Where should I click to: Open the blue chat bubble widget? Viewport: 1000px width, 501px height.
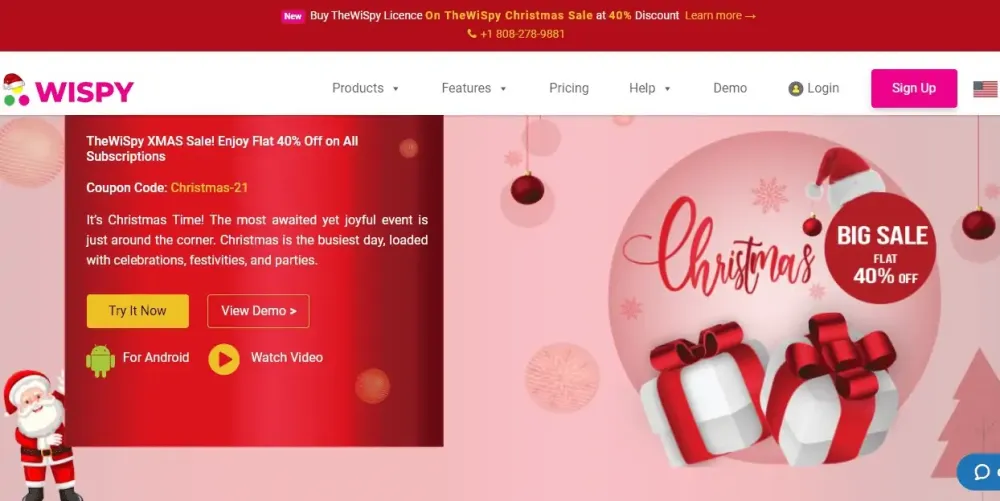click(979, 472)
